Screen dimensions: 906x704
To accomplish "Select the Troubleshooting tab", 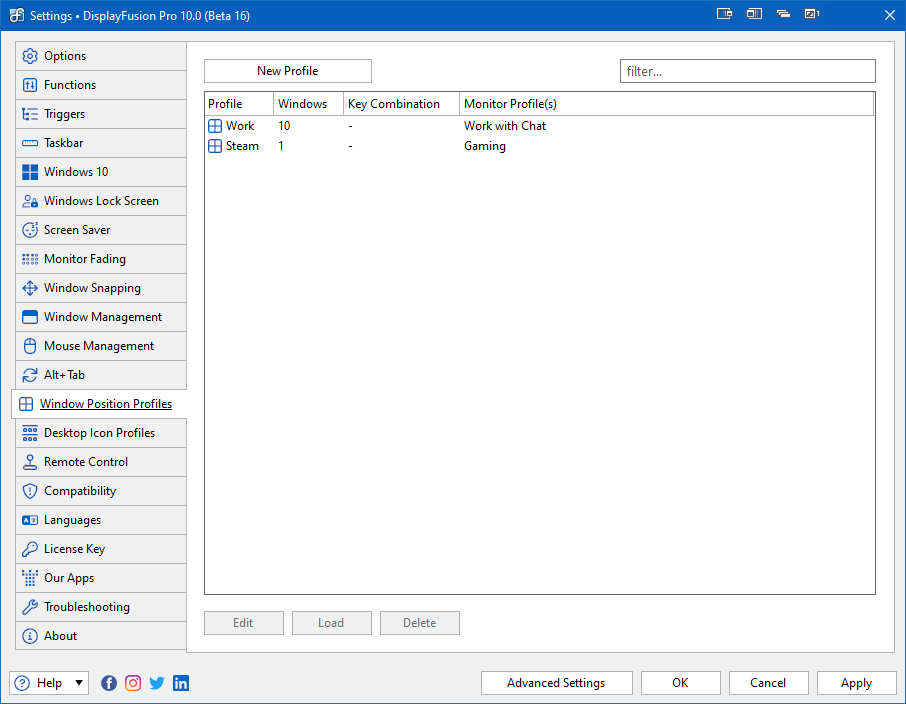I will [x=101, y=607].
